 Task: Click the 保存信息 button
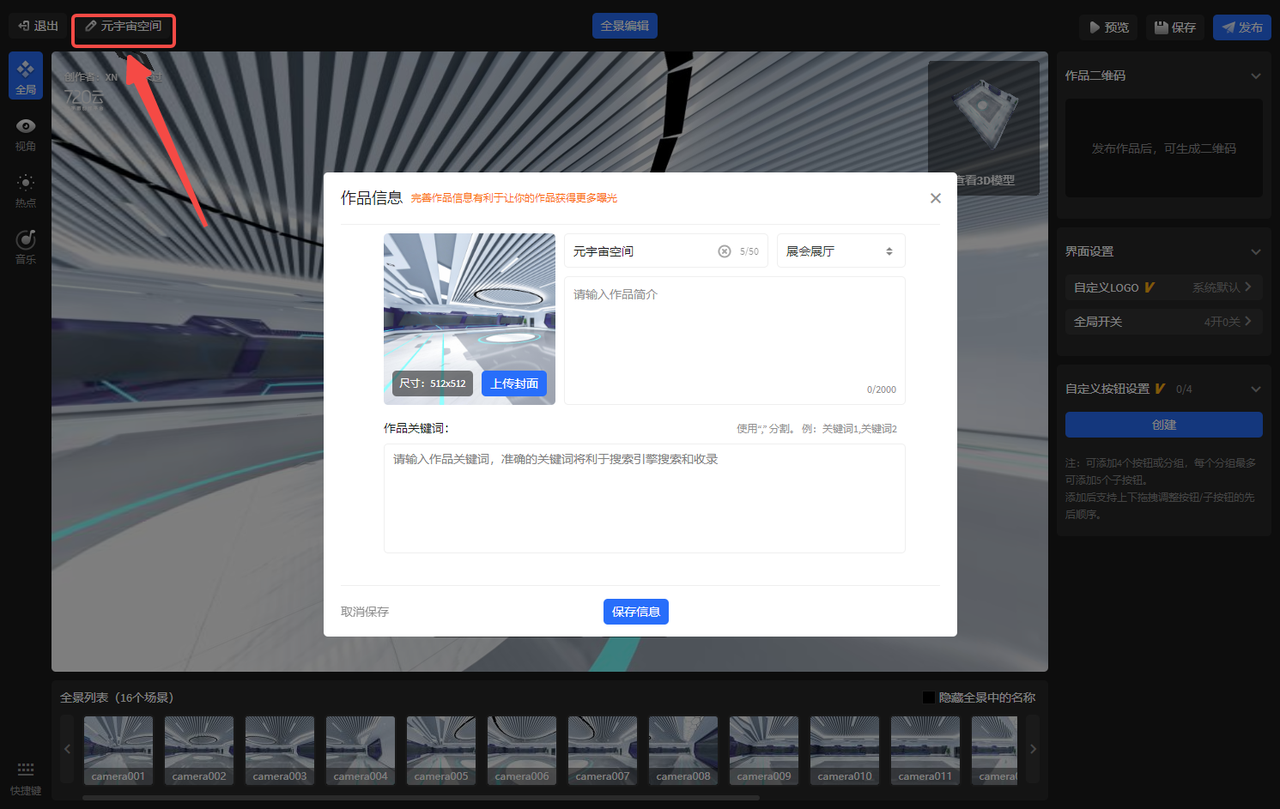pyautogui.click(x=635, y=611)
